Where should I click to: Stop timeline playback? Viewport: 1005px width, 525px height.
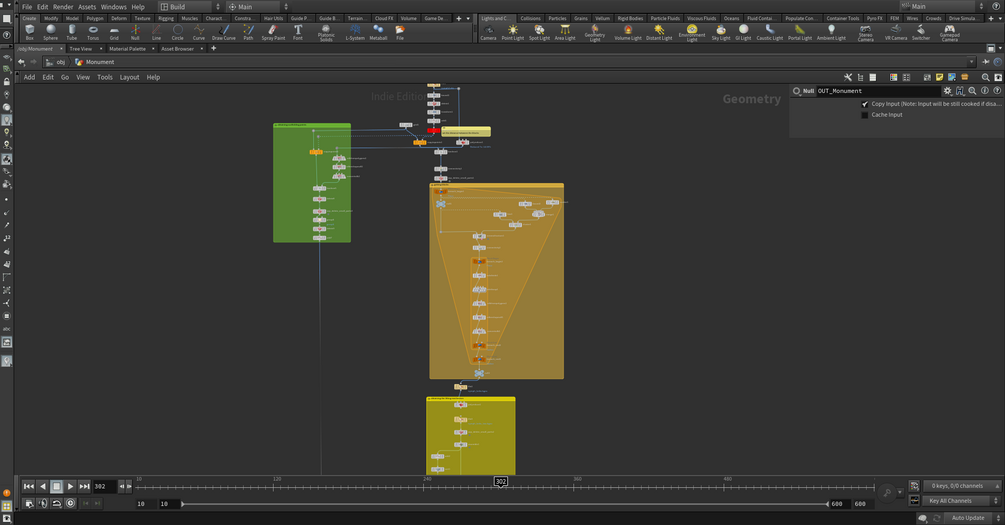[56, 487]
